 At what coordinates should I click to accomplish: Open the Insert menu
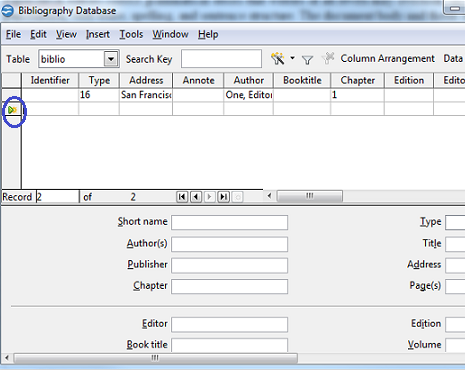[98, 34]
